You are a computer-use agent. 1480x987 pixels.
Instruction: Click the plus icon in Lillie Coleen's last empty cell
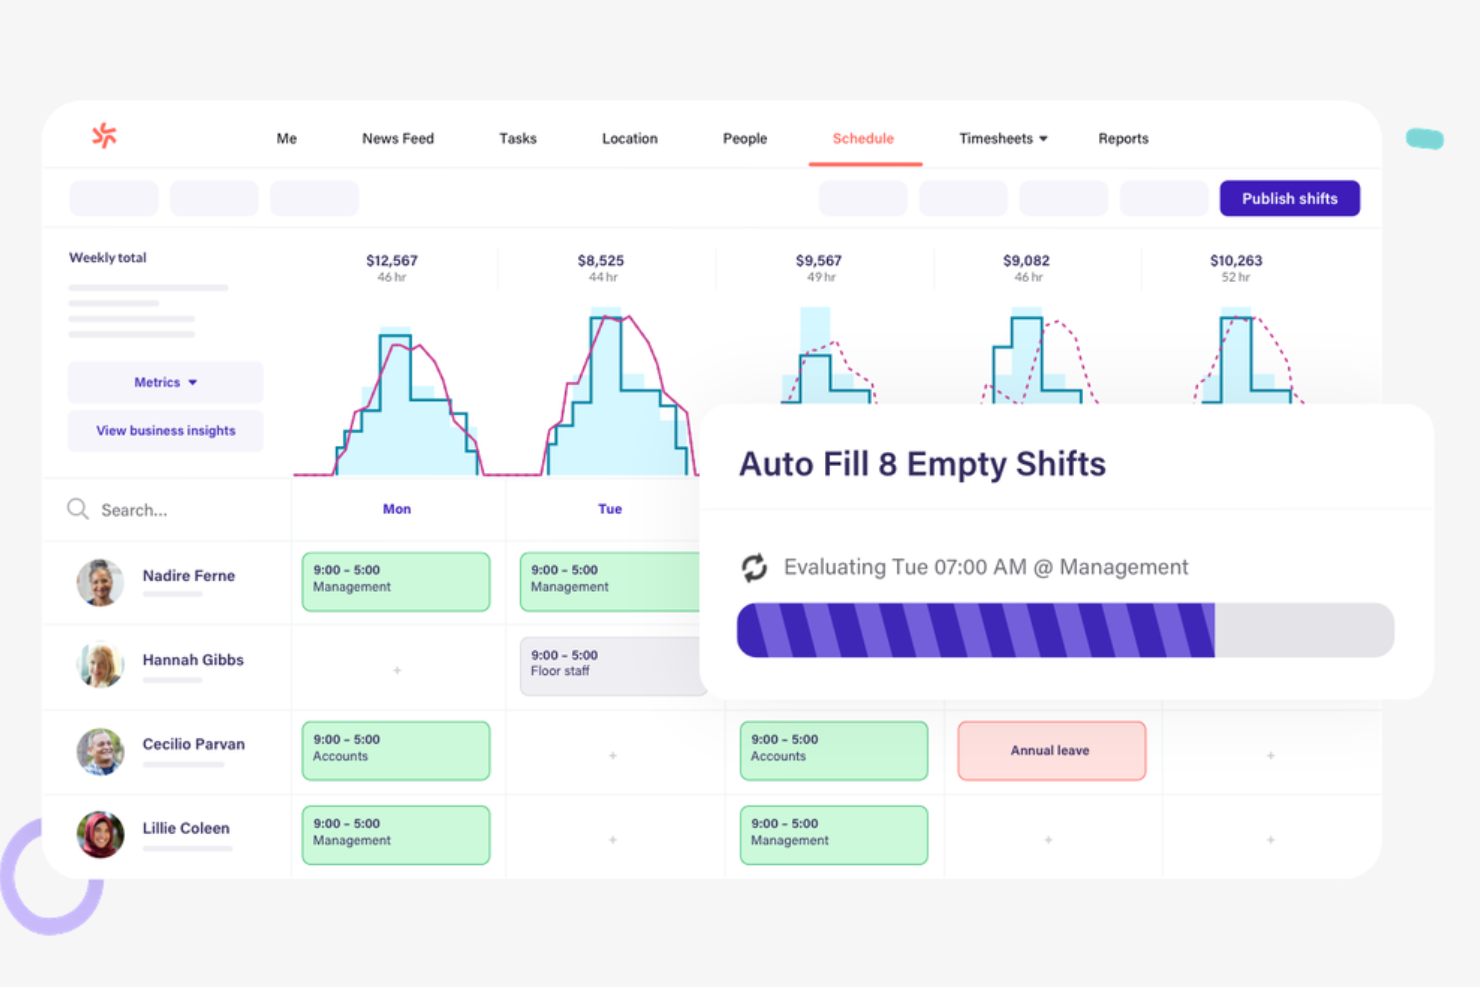pos(1270,839)
